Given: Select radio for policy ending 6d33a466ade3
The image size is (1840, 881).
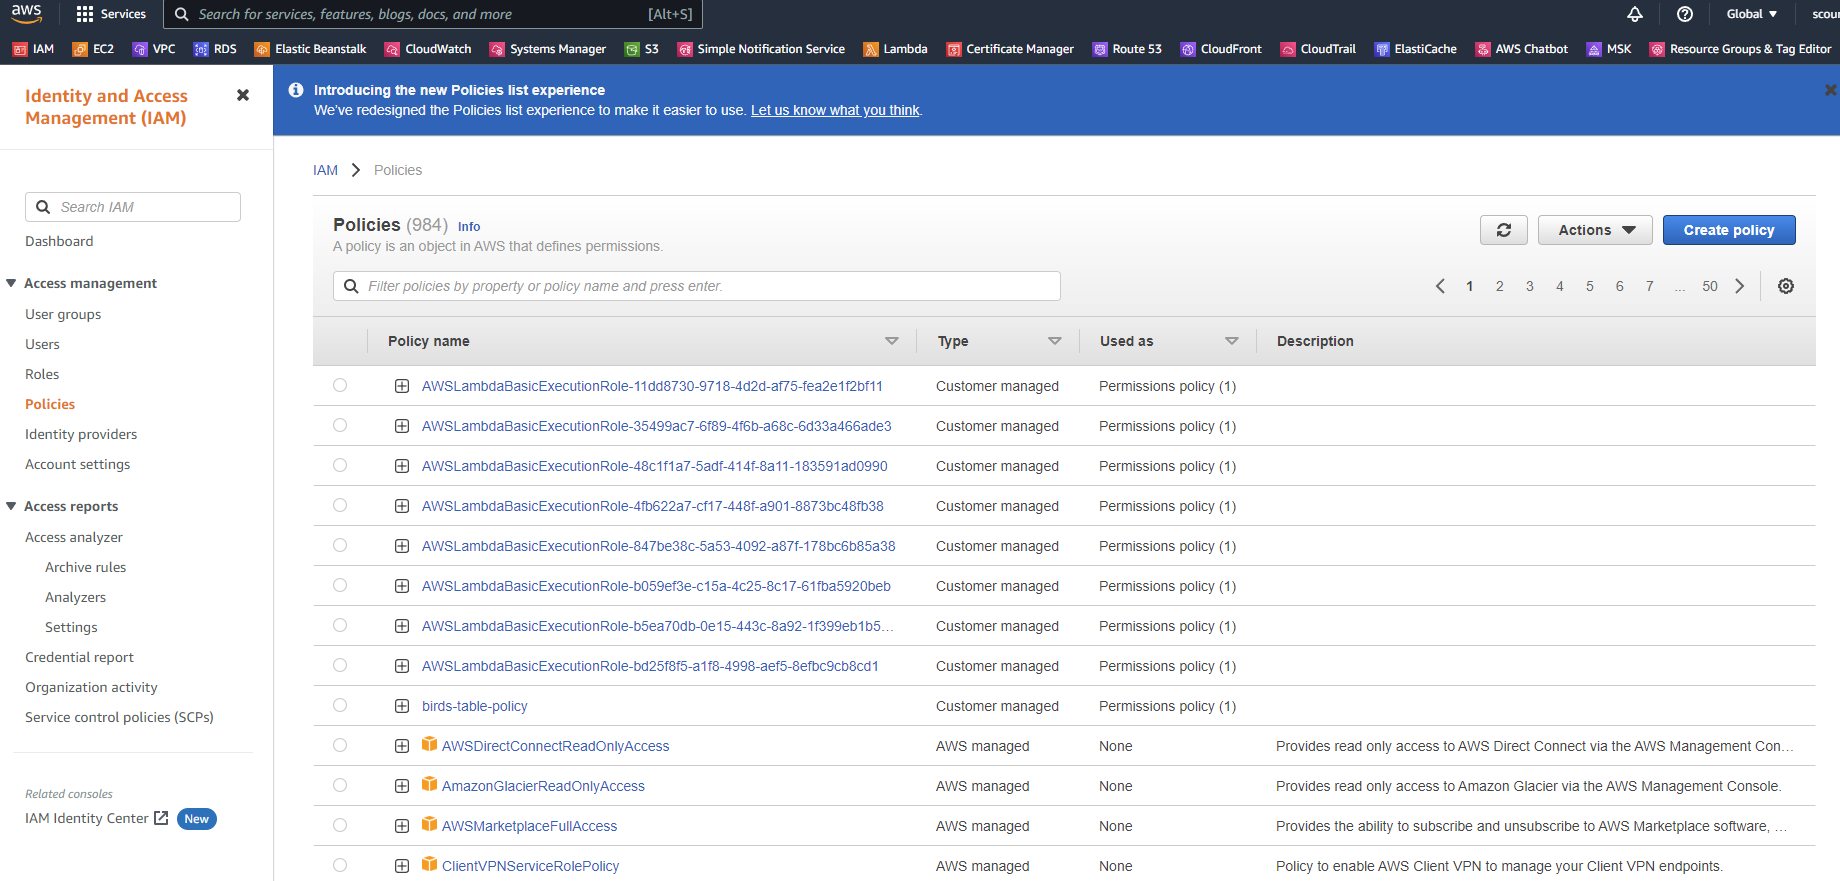Looking at the screenshot, I should click(340, 425).
